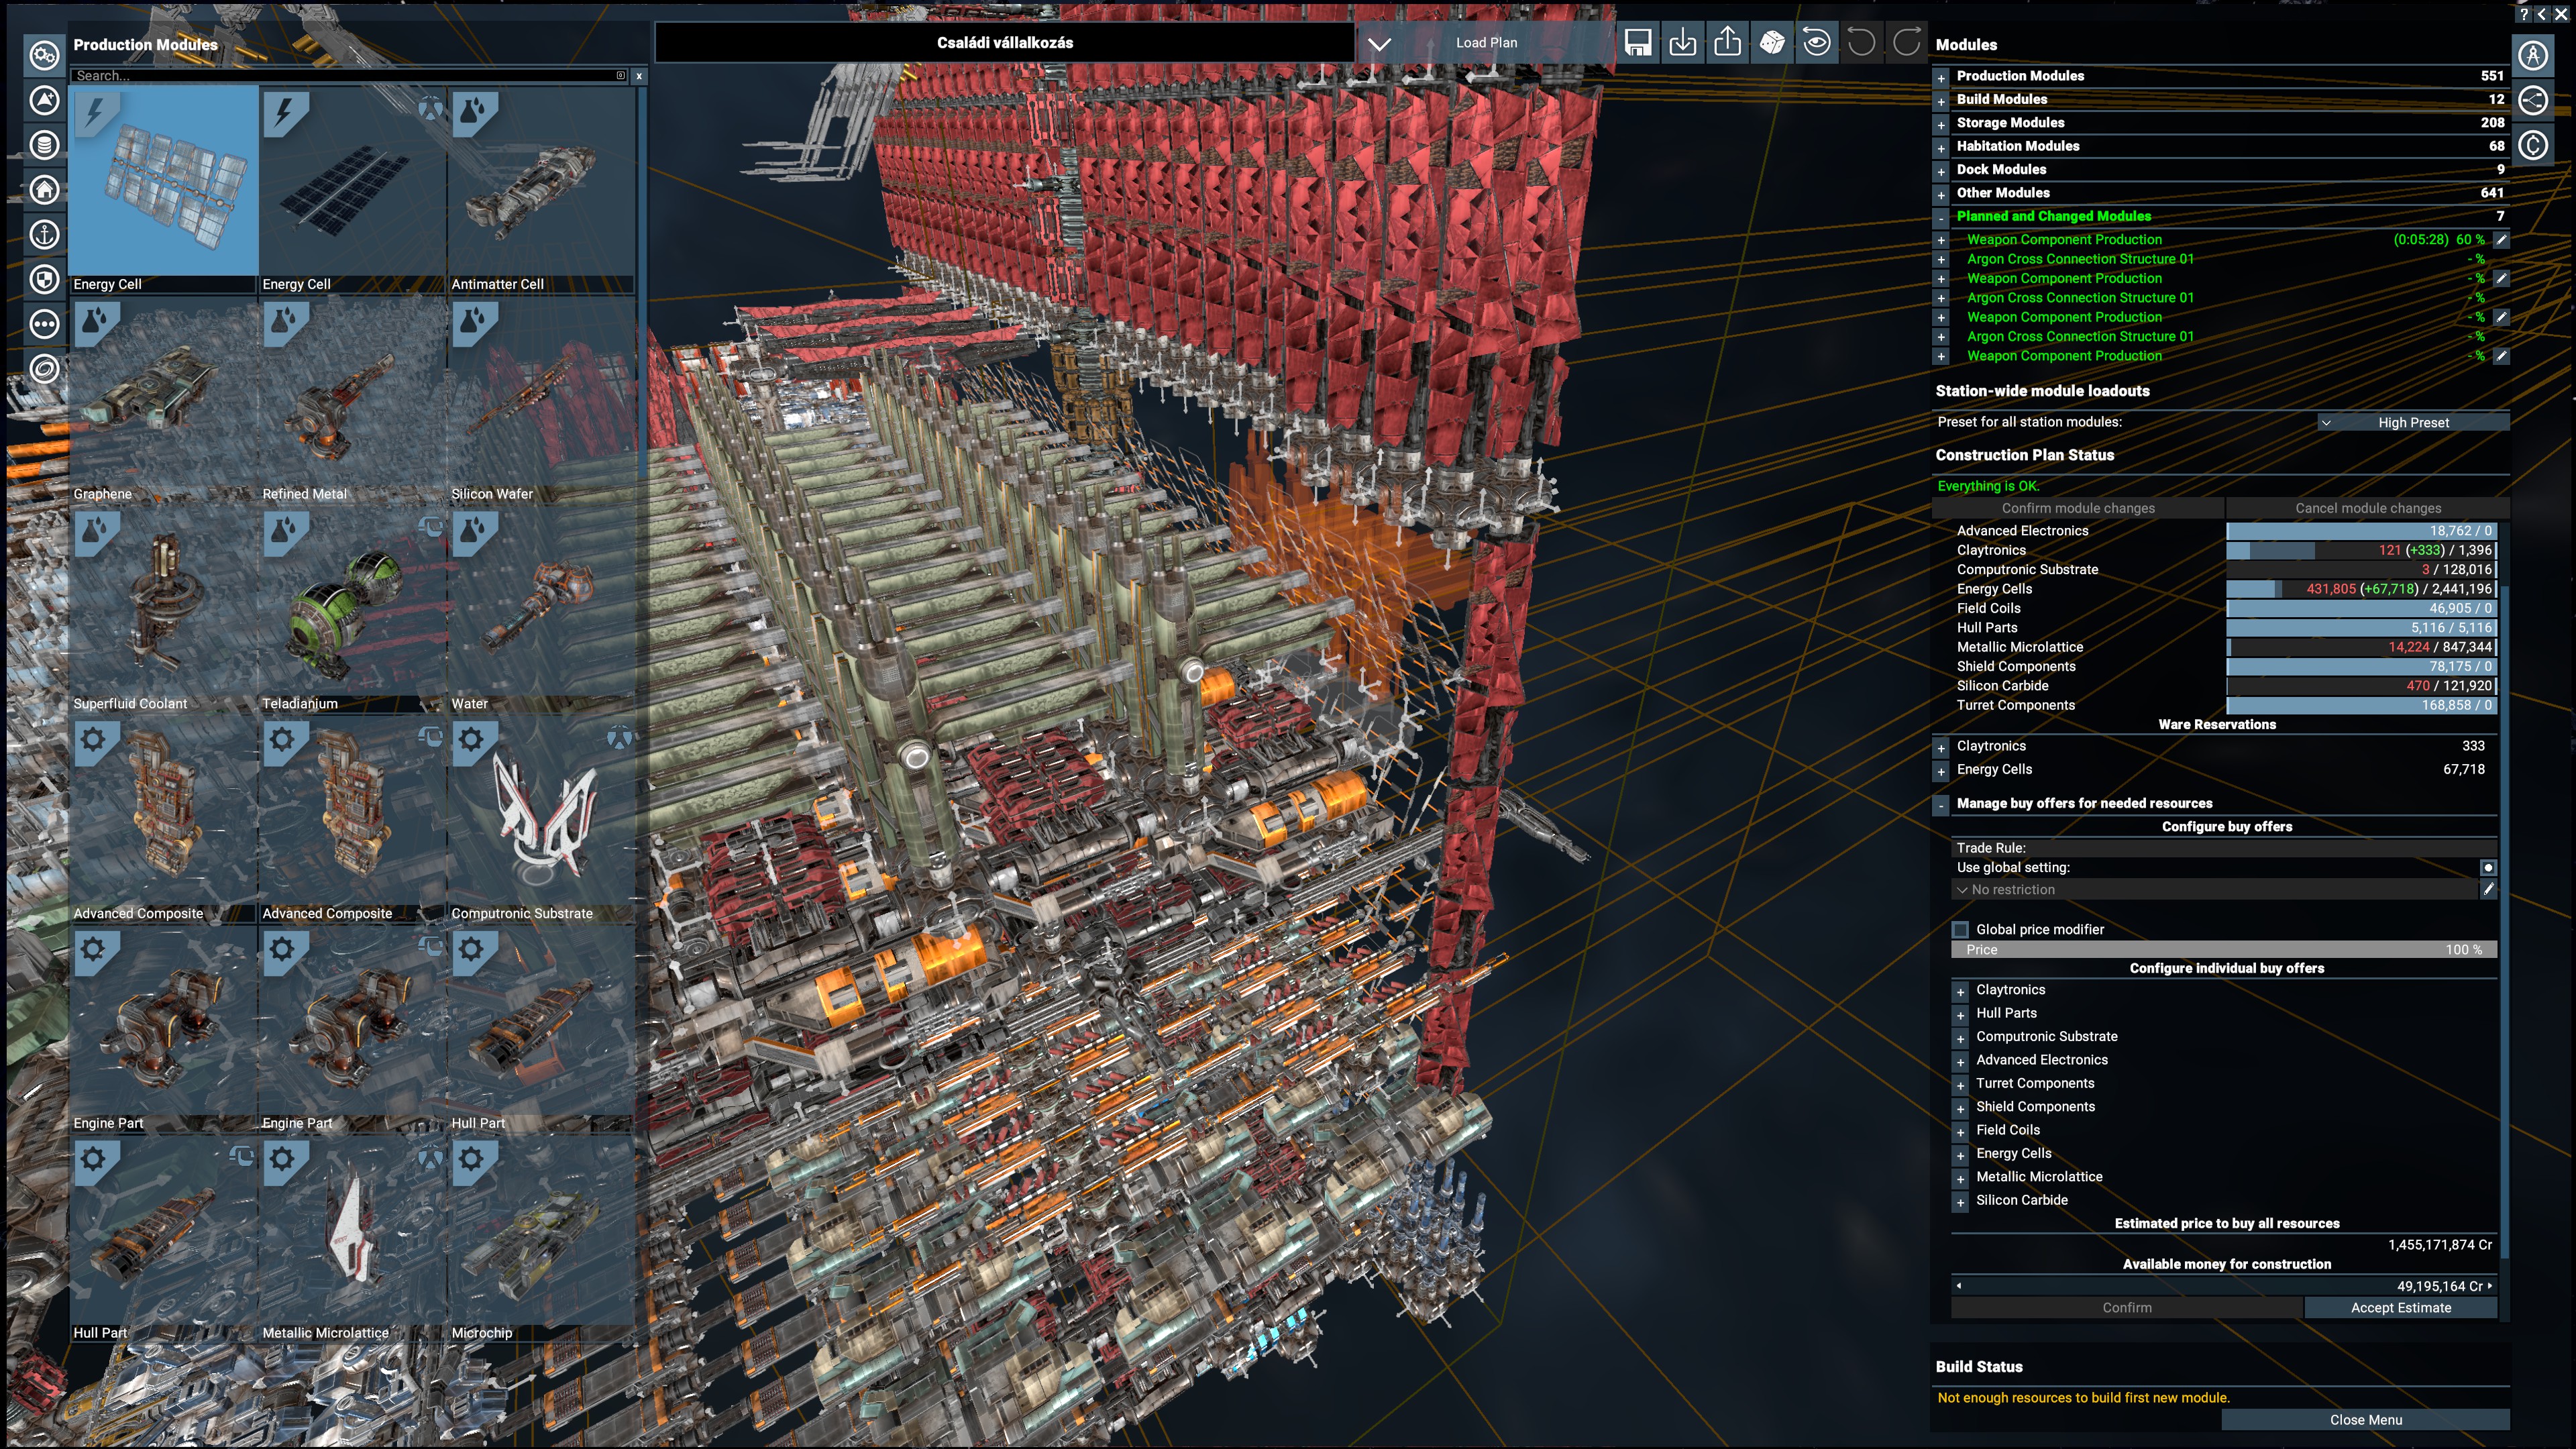Open the High Preset loadout dropdown
Viewport: 2576px width, 1449px height.
(x=2412, y=423)
